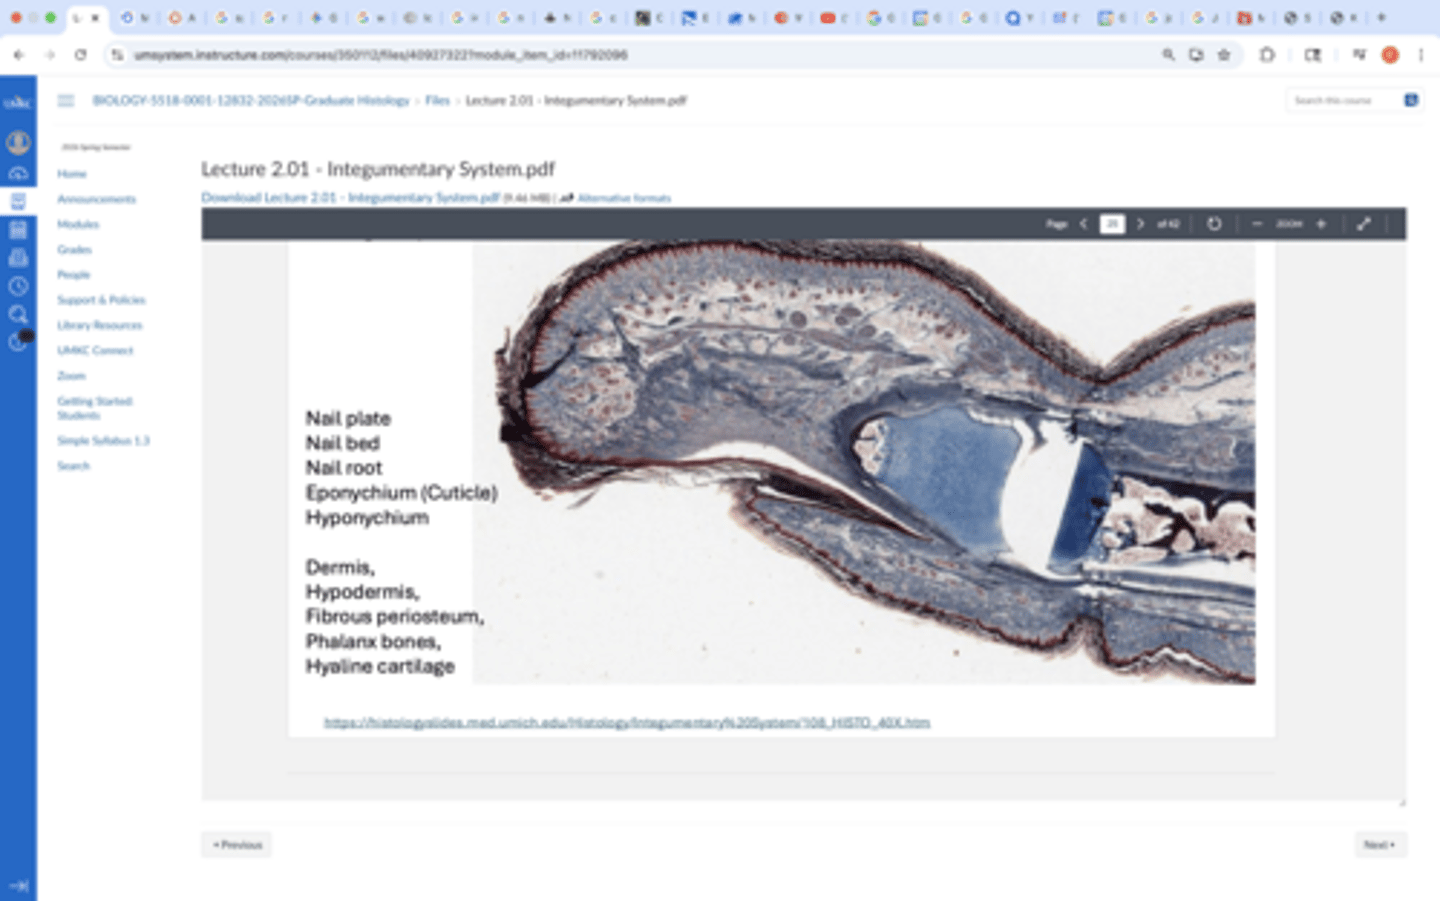Toggle the course menu hamburger icon
Screen dimensions: 1440x901
click(x=66, y=100)
